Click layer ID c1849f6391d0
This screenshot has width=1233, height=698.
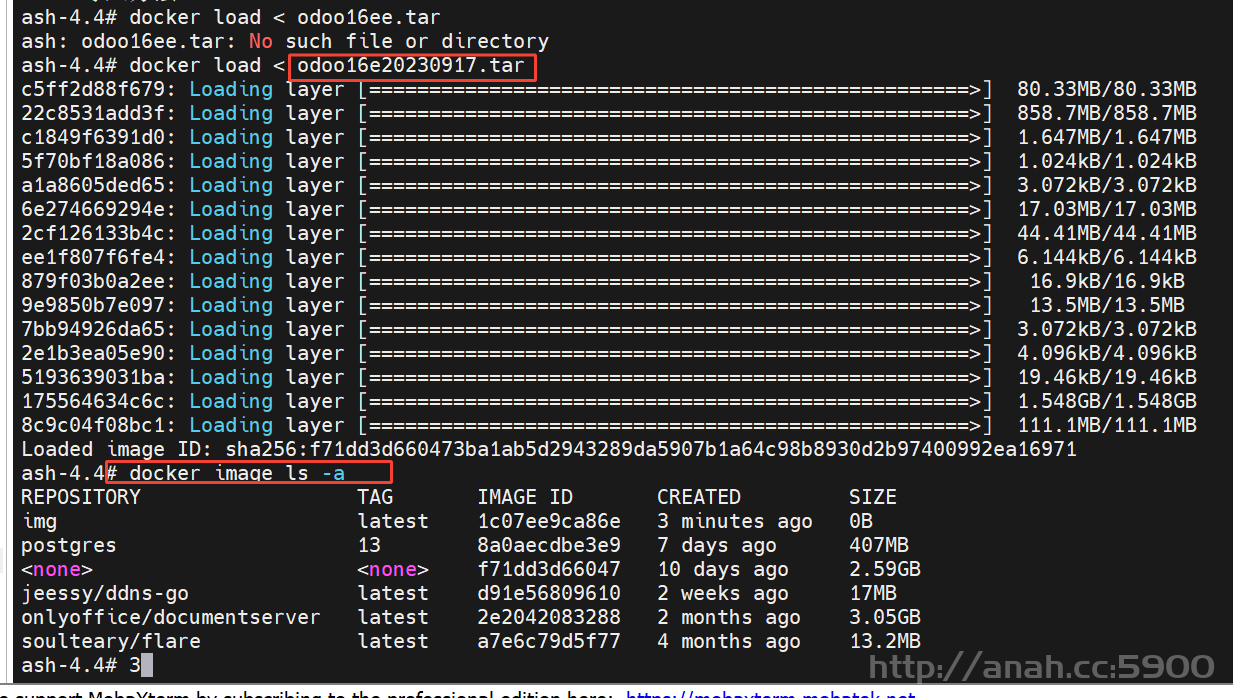(93, 138)
